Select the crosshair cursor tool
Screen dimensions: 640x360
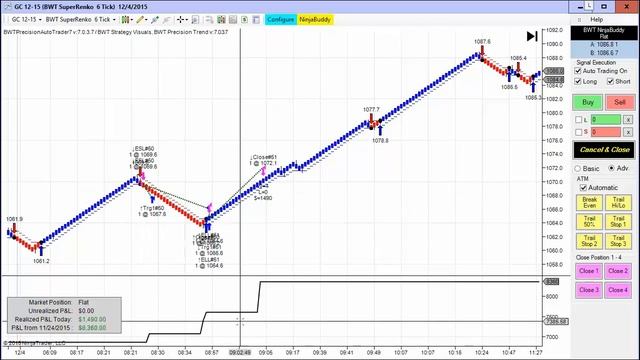(180, 20)
